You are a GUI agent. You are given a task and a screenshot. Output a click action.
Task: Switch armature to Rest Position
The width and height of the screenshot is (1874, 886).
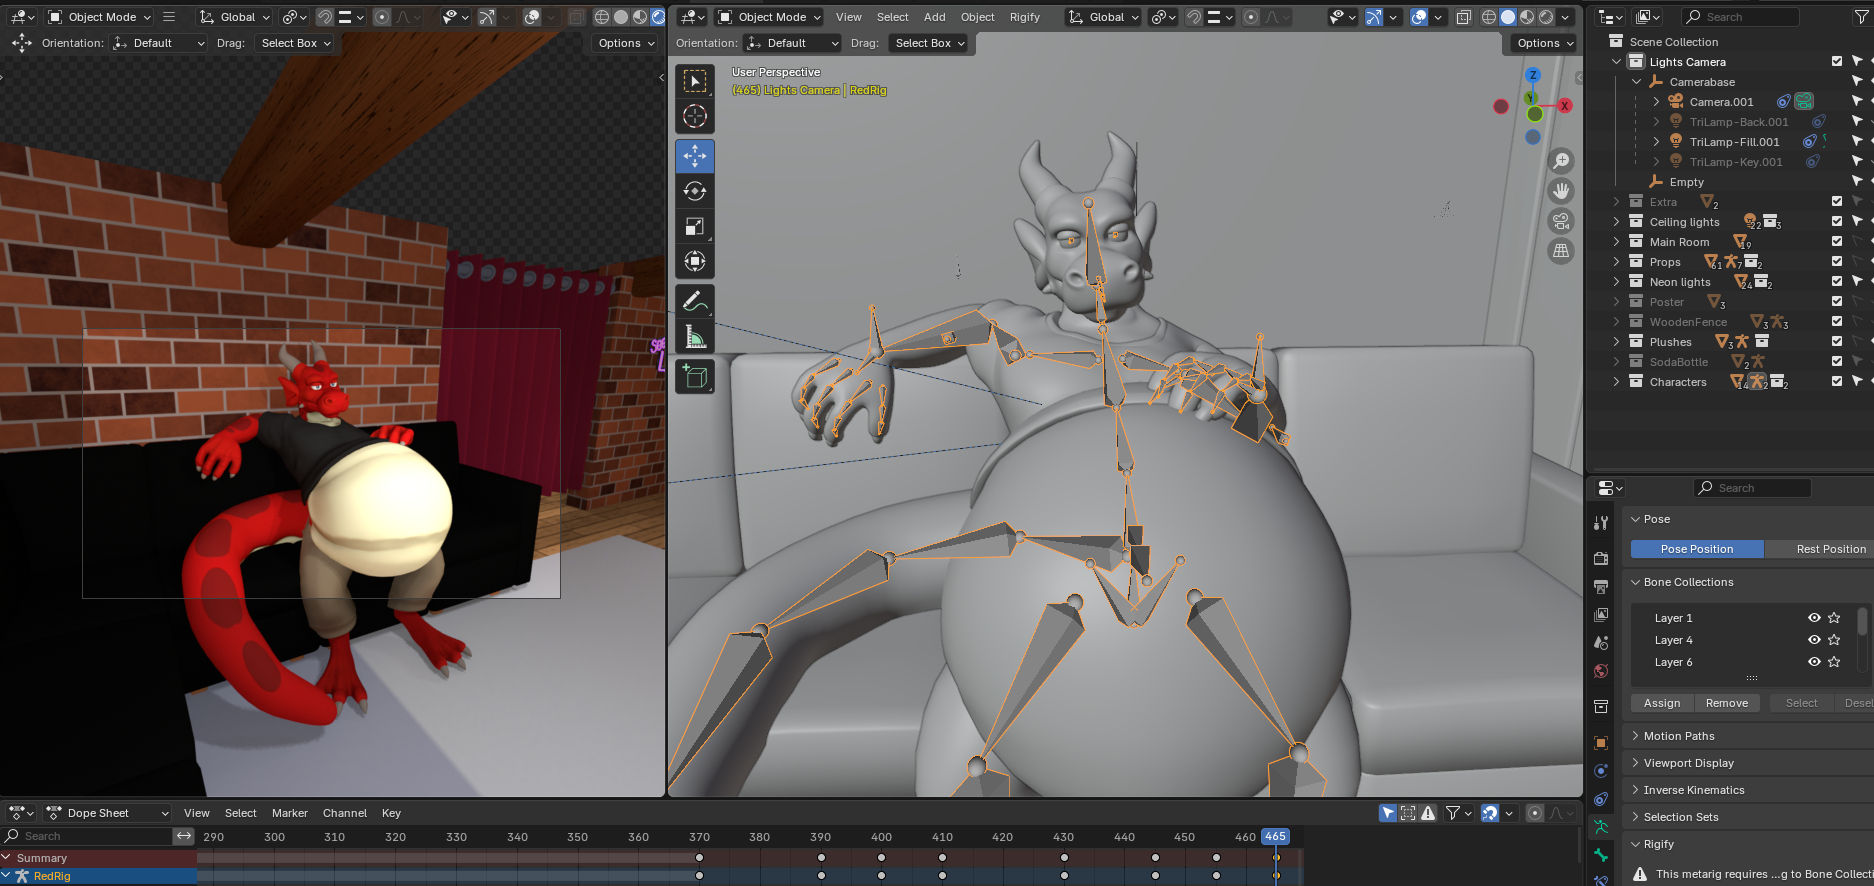(x=1829, y=549)
